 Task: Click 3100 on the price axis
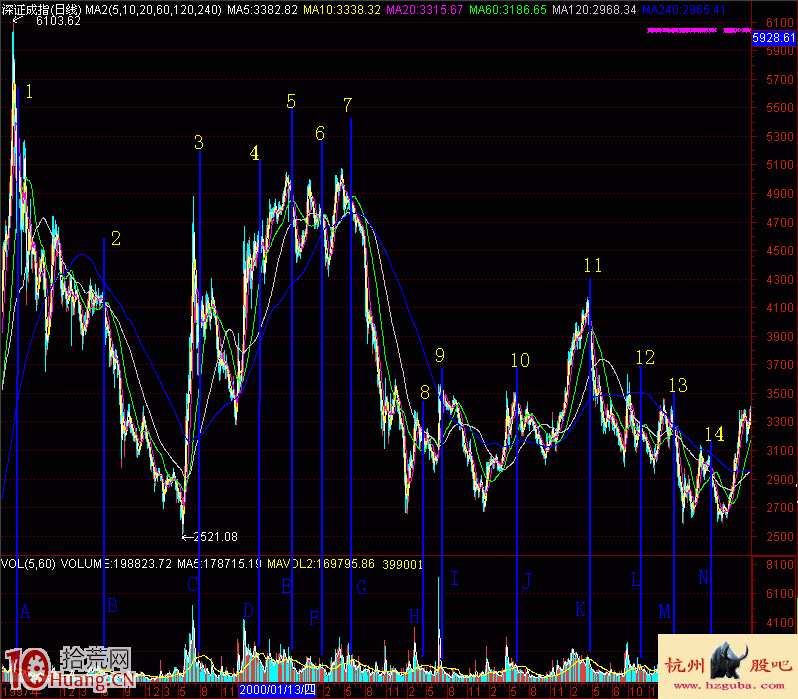[x=780, y=451]
